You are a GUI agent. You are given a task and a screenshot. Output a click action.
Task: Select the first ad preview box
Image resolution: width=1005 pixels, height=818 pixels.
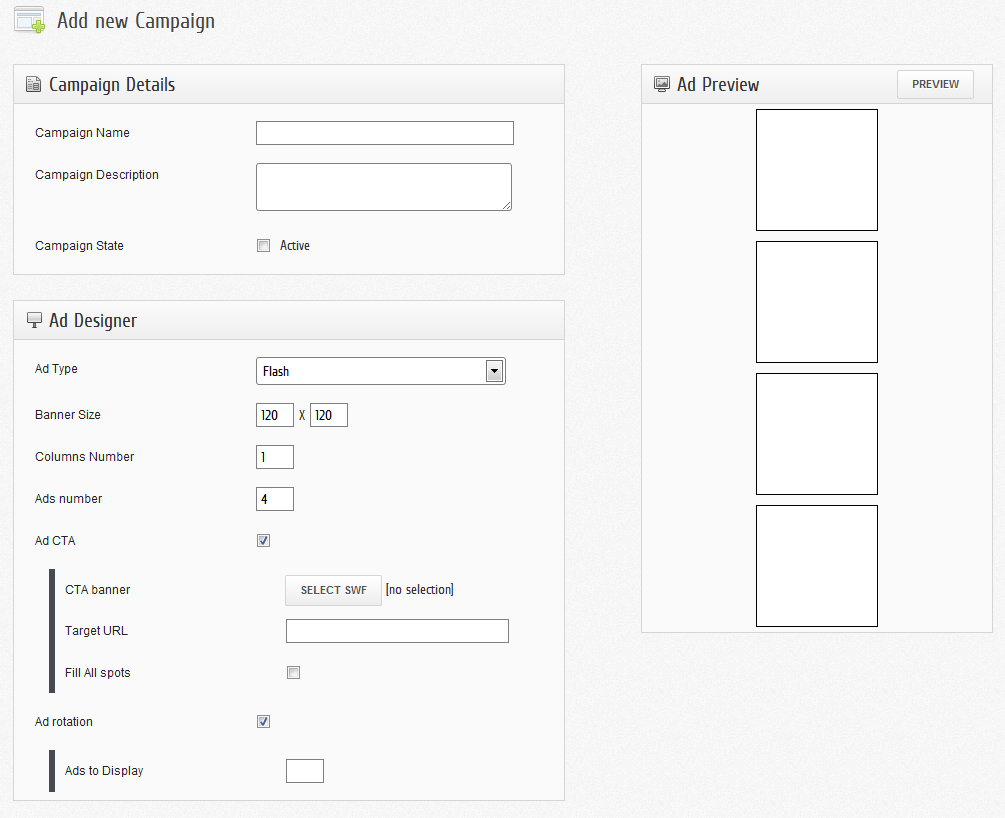(x=817, y=170)
